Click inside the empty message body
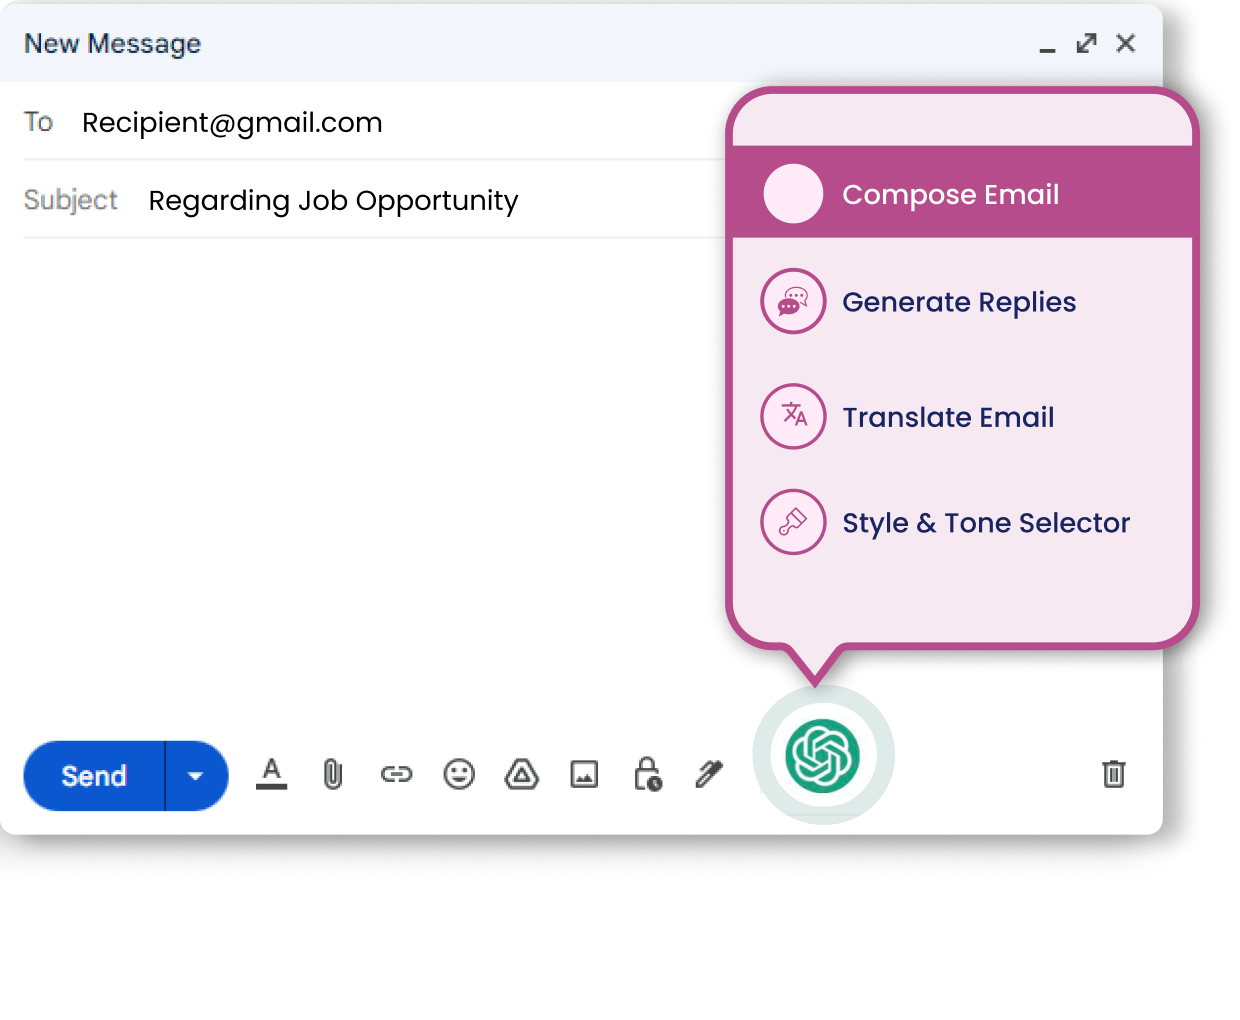1240x1020 pixels. coord(370,450)
